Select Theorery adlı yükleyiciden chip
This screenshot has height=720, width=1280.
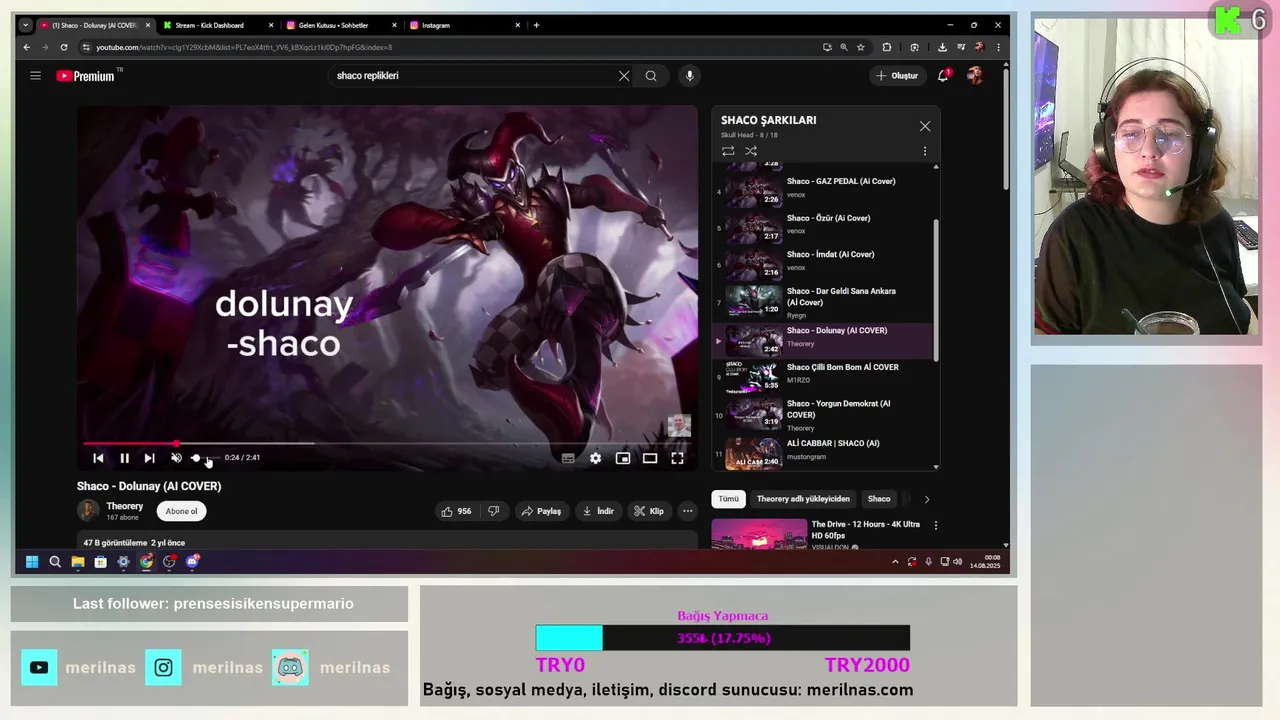point(803,499)
